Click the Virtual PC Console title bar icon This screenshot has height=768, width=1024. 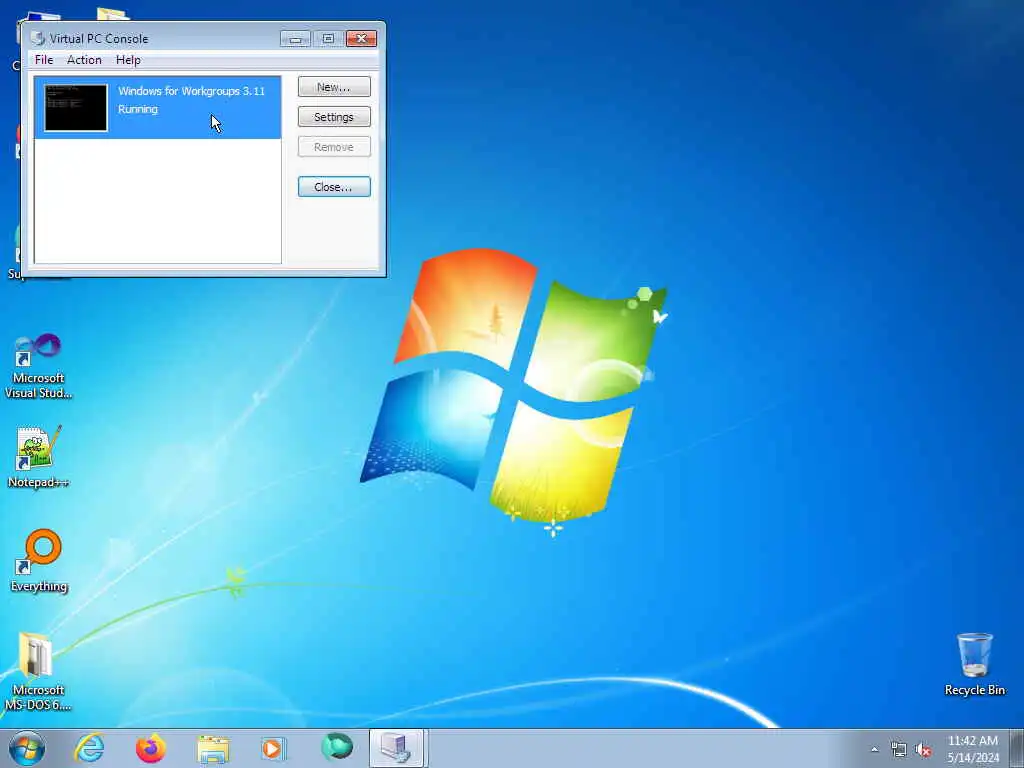coord(38,39)
